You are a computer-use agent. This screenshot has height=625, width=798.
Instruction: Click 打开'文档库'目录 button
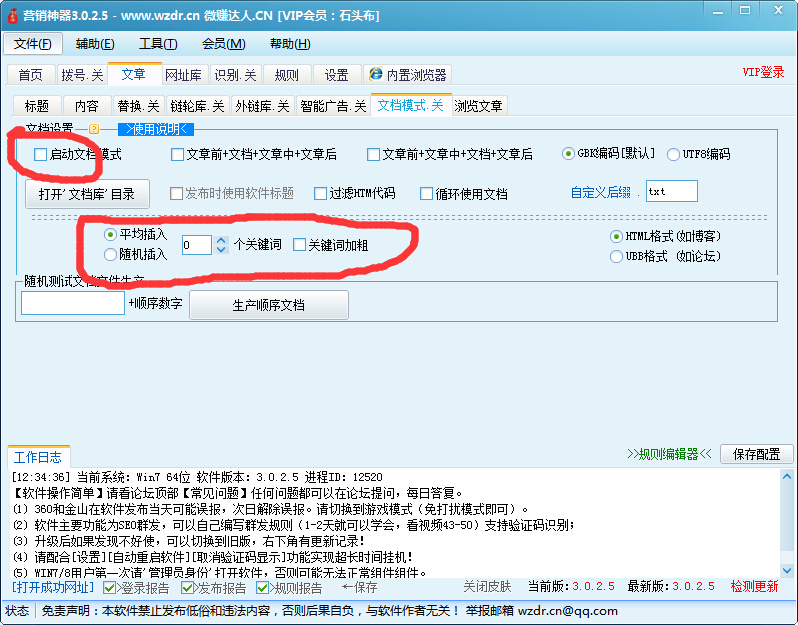point(87,193)
